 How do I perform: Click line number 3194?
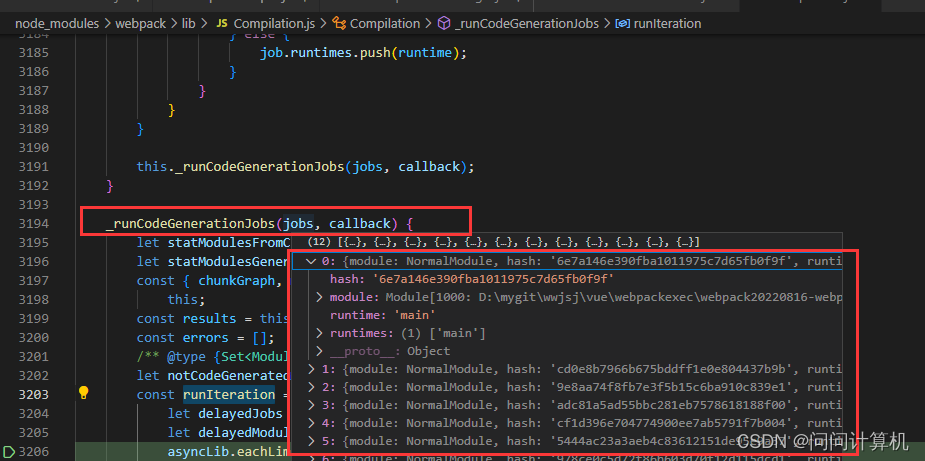pos(33,224)
